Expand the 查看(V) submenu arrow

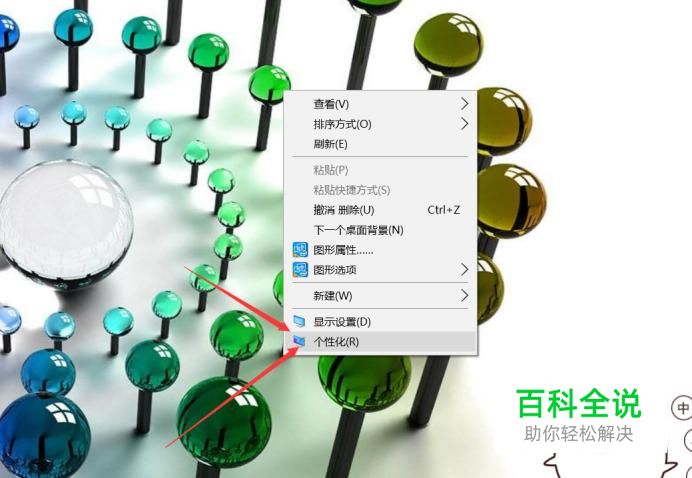click(464, 104)
